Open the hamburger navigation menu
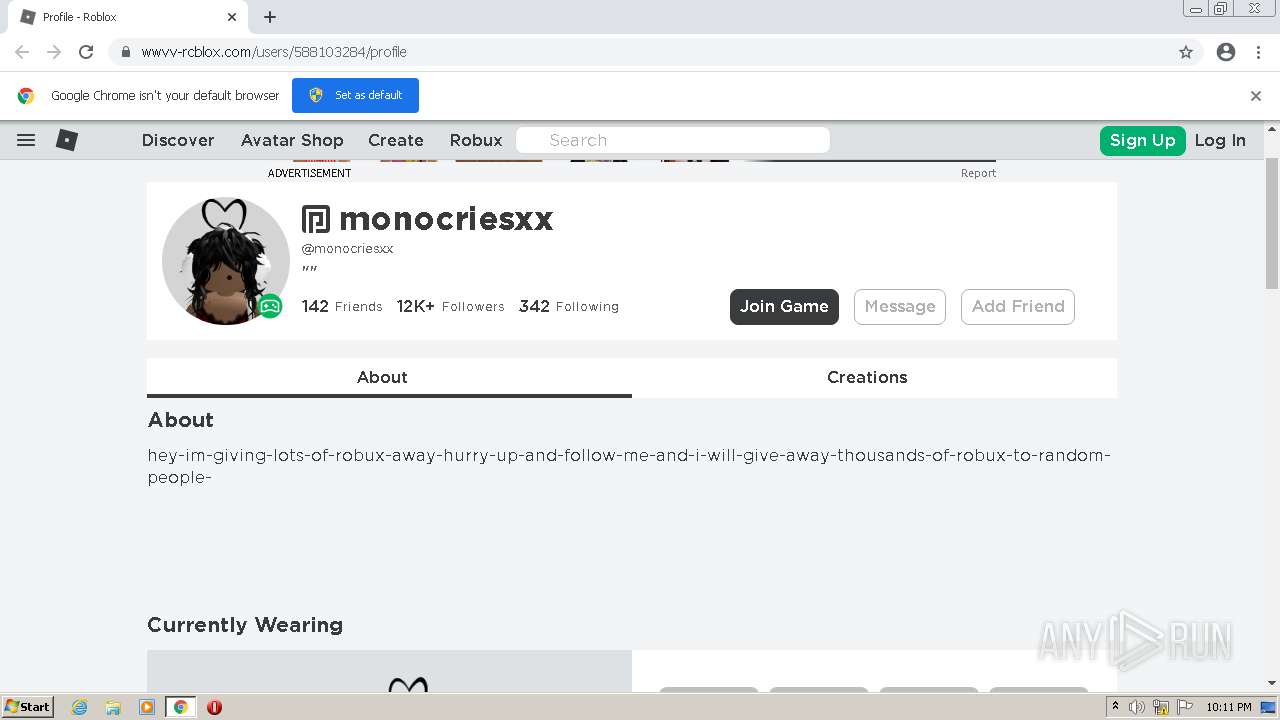1280x720 pixels. tap(26, 140)
